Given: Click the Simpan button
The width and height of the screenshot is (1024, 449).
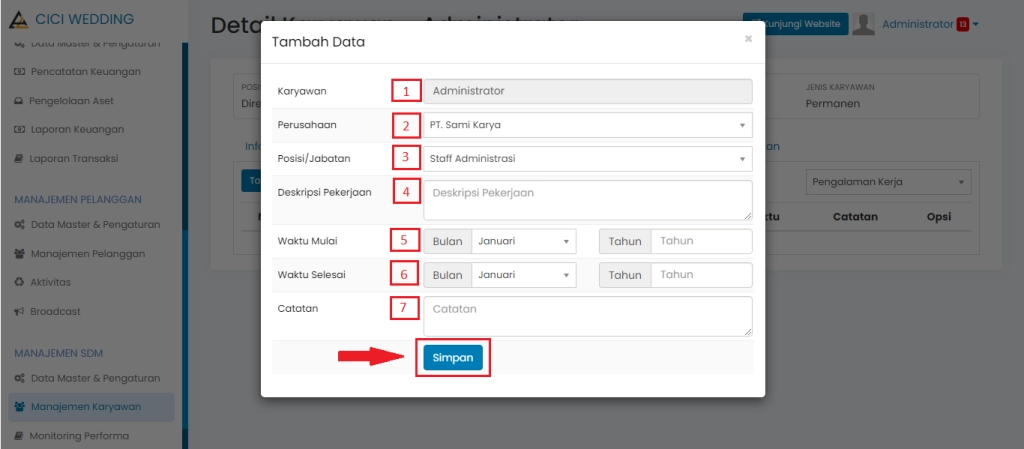Looking at the screenshot, I should click(453, 357).
